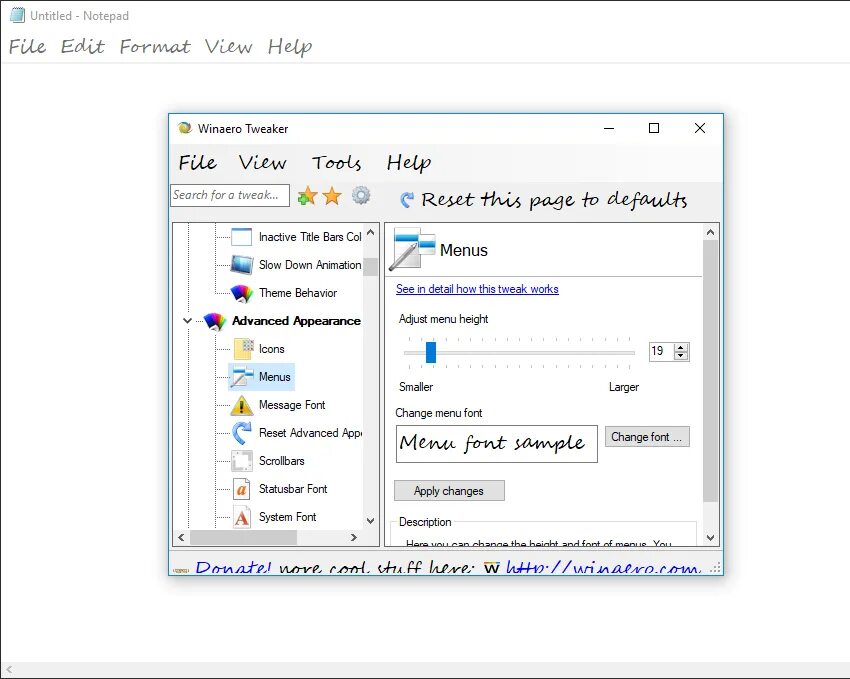This screenshot has width=850, height=679.
Task: Click the Apply changes button
Action: (x=449, y=490)
